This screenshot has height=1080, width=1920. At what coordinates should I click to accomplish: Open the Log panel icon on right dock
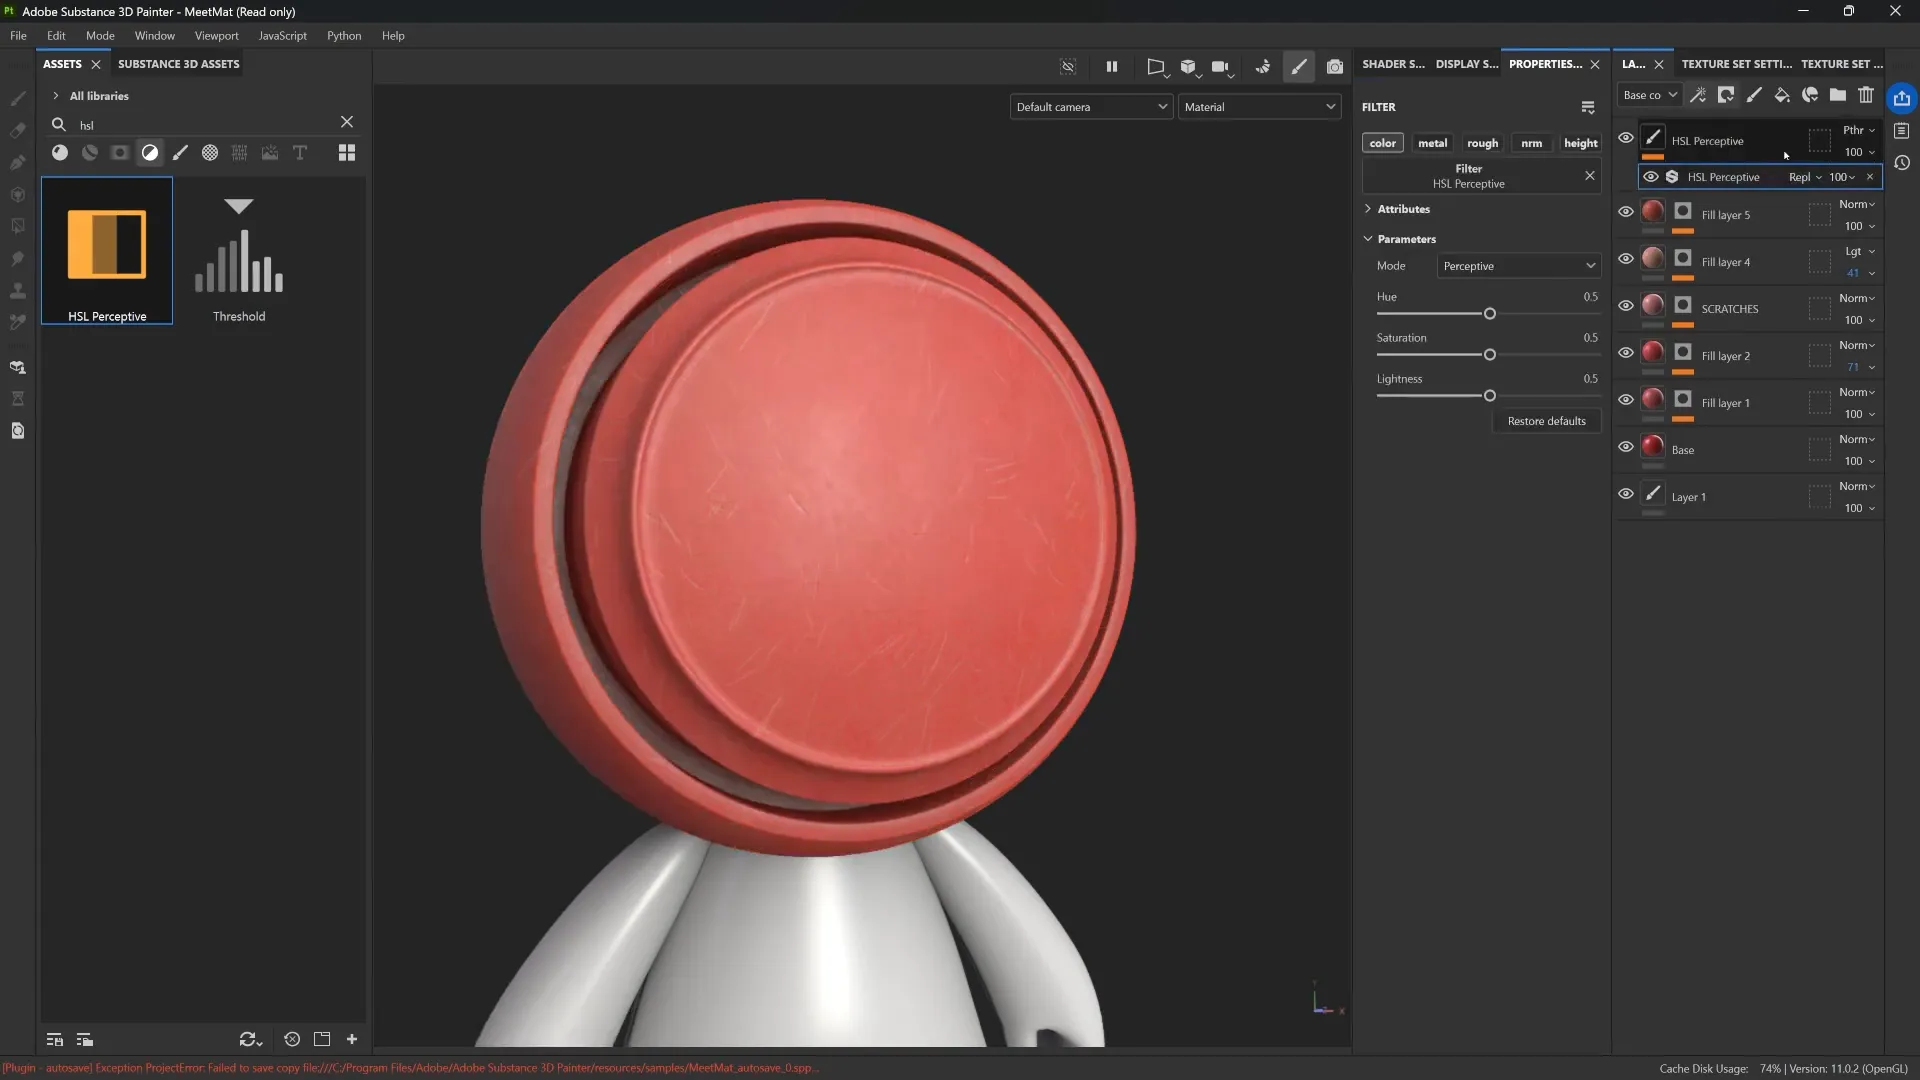1902,131
